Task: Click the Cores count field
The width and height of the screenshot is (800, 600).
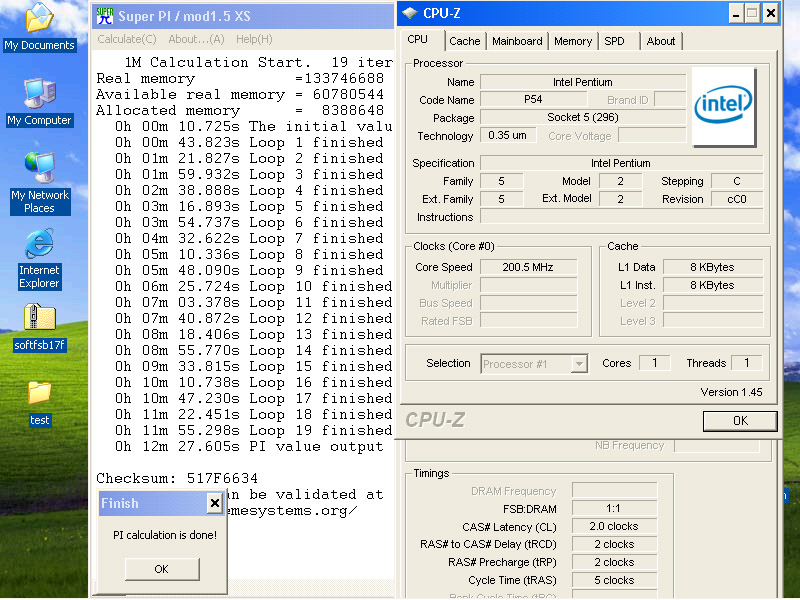Action: point(655,363)
